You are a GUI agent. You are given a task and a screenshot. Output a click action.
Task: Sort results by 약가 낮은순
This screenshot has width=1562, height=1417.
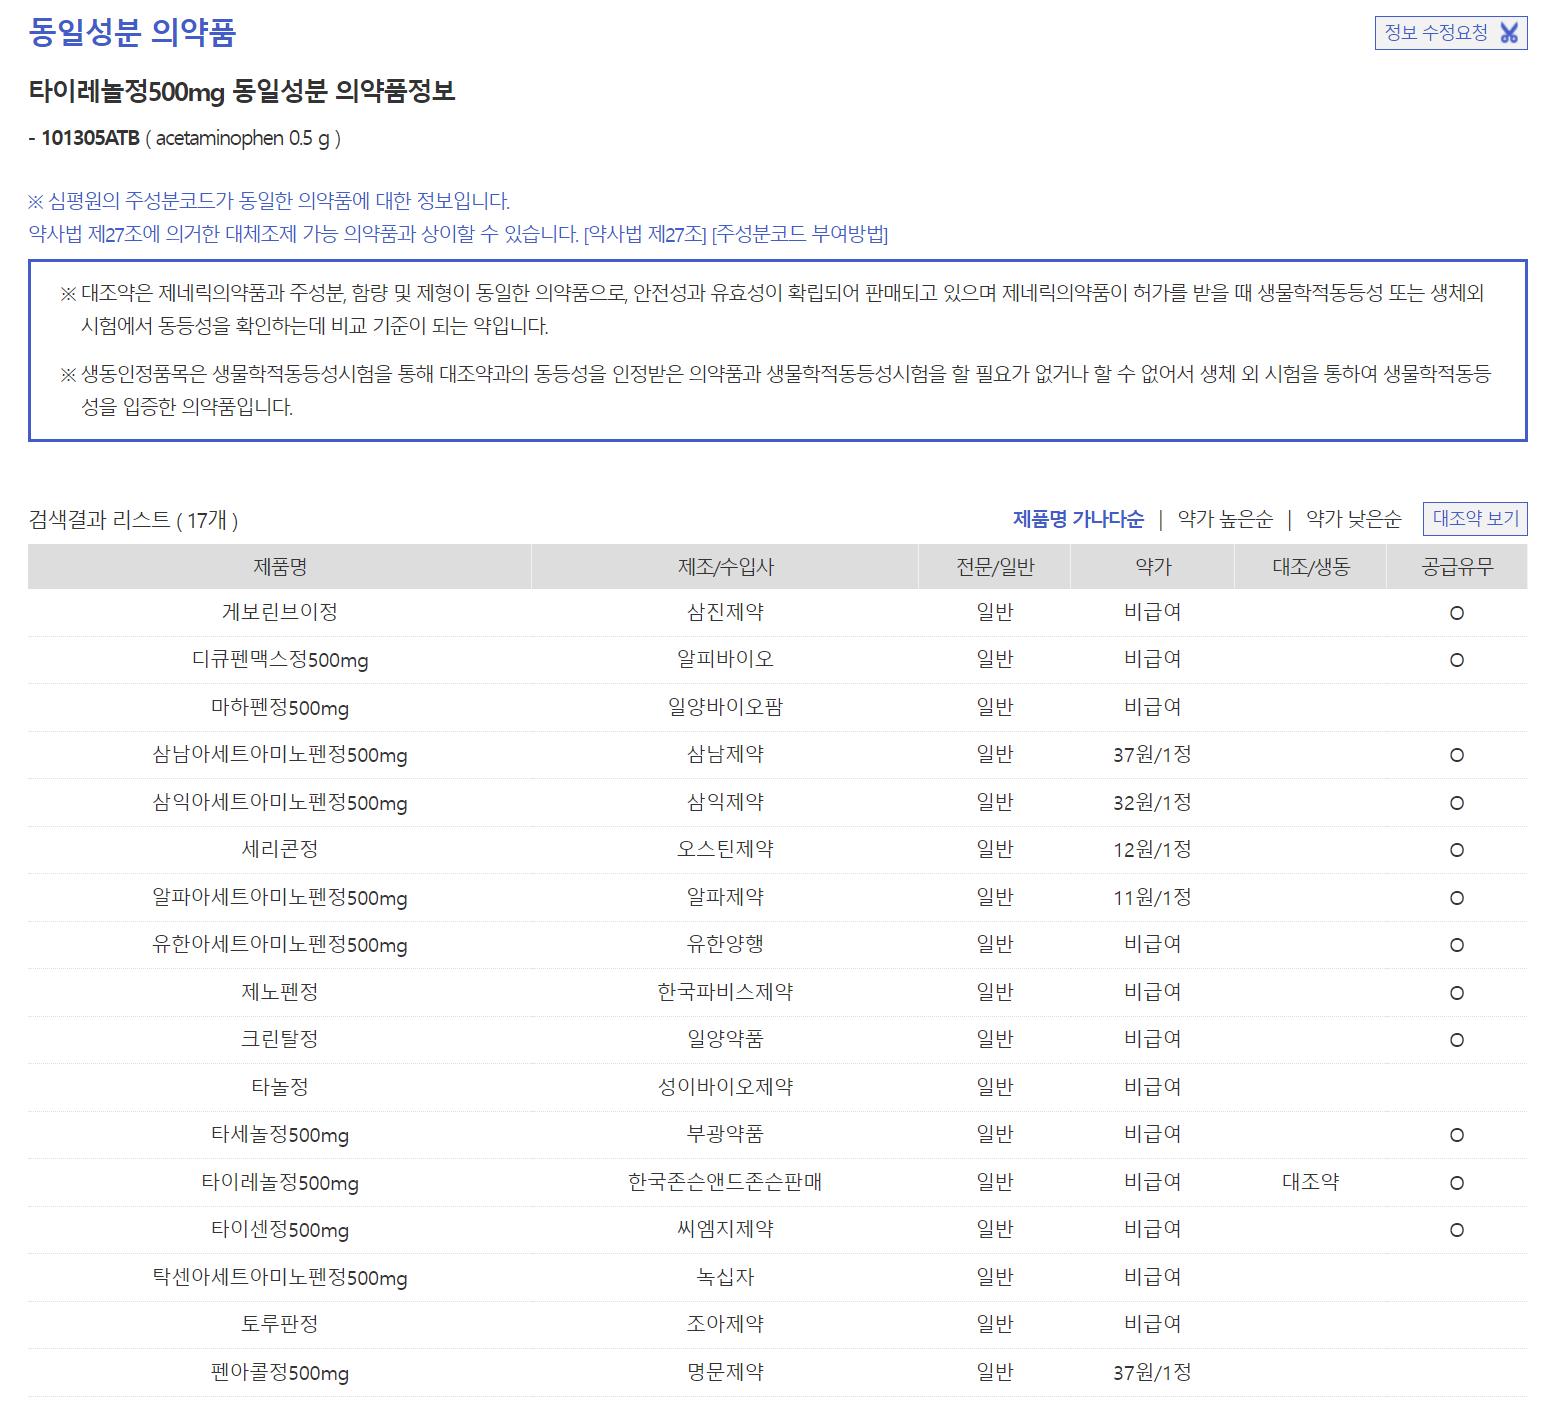click(1354, 519)
